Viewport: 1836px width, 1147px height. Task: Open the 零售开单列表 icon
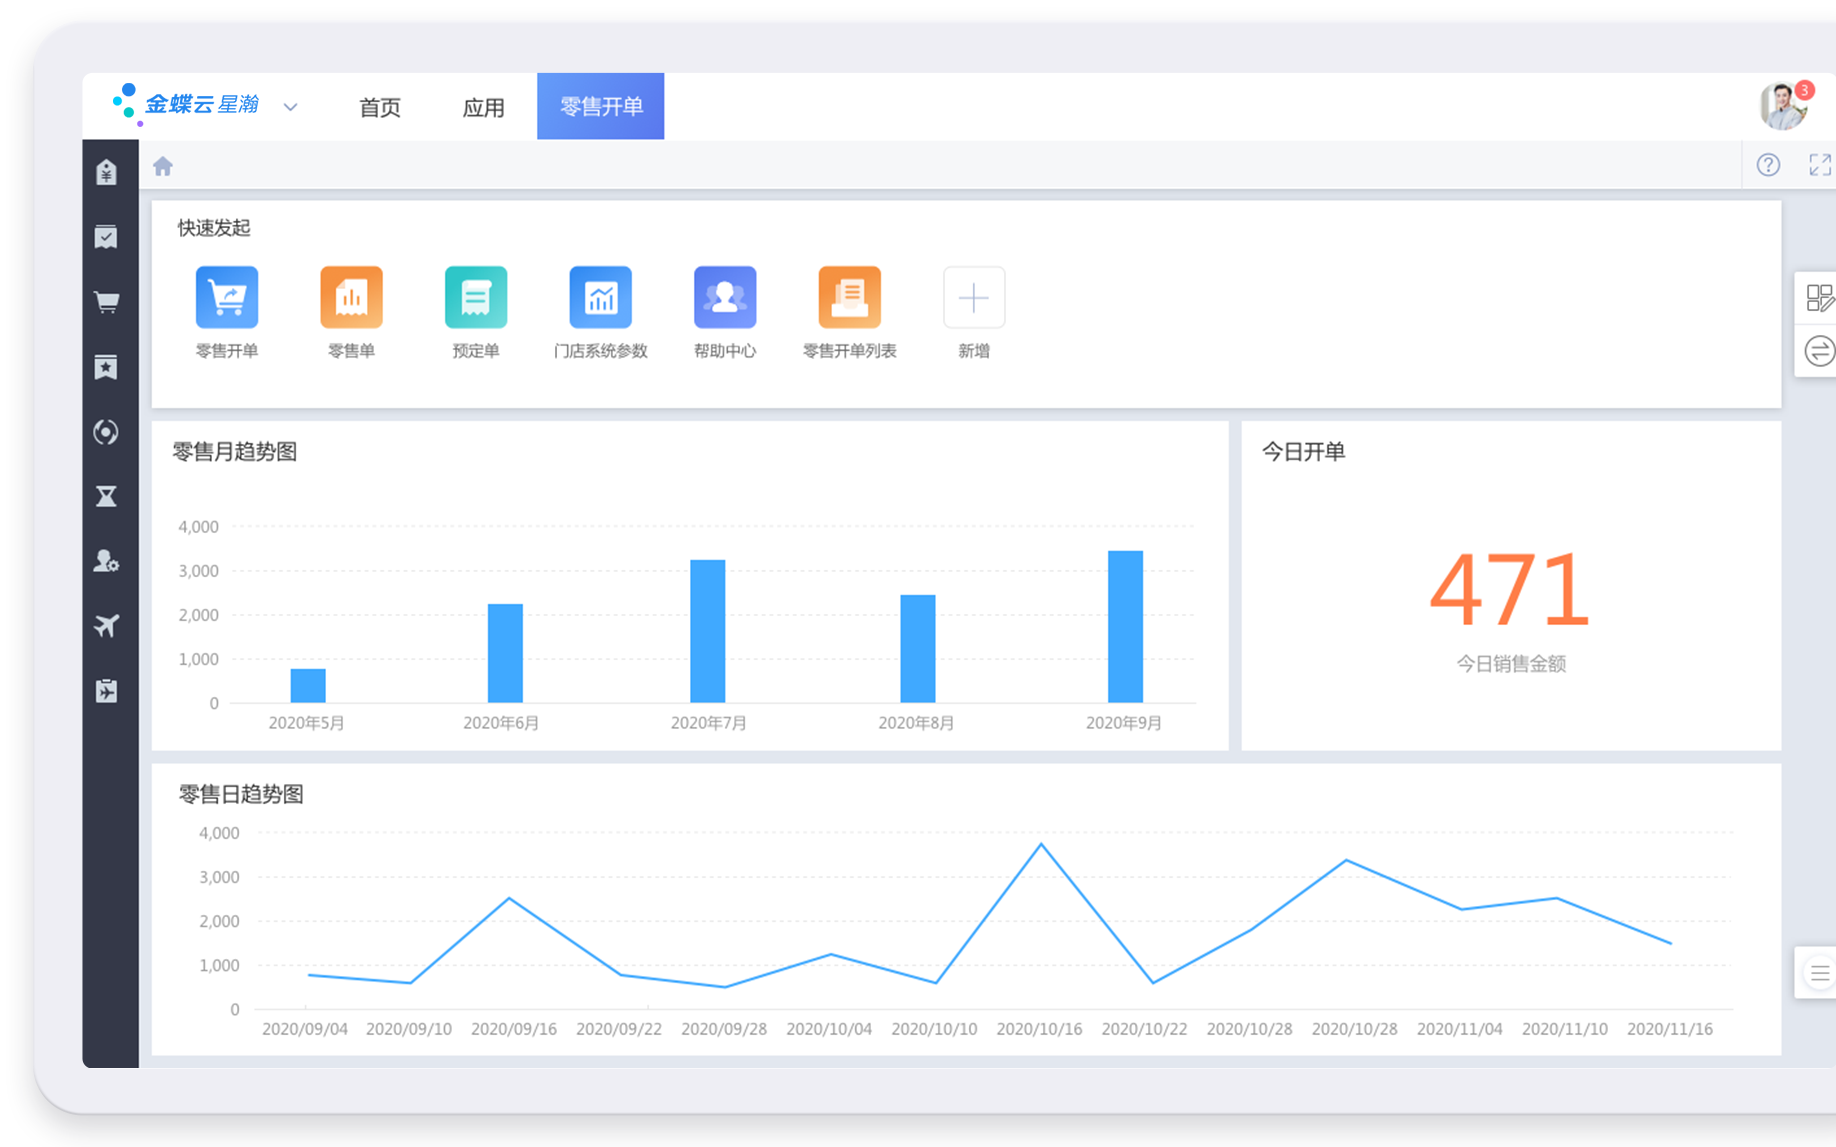pos(849,298)
